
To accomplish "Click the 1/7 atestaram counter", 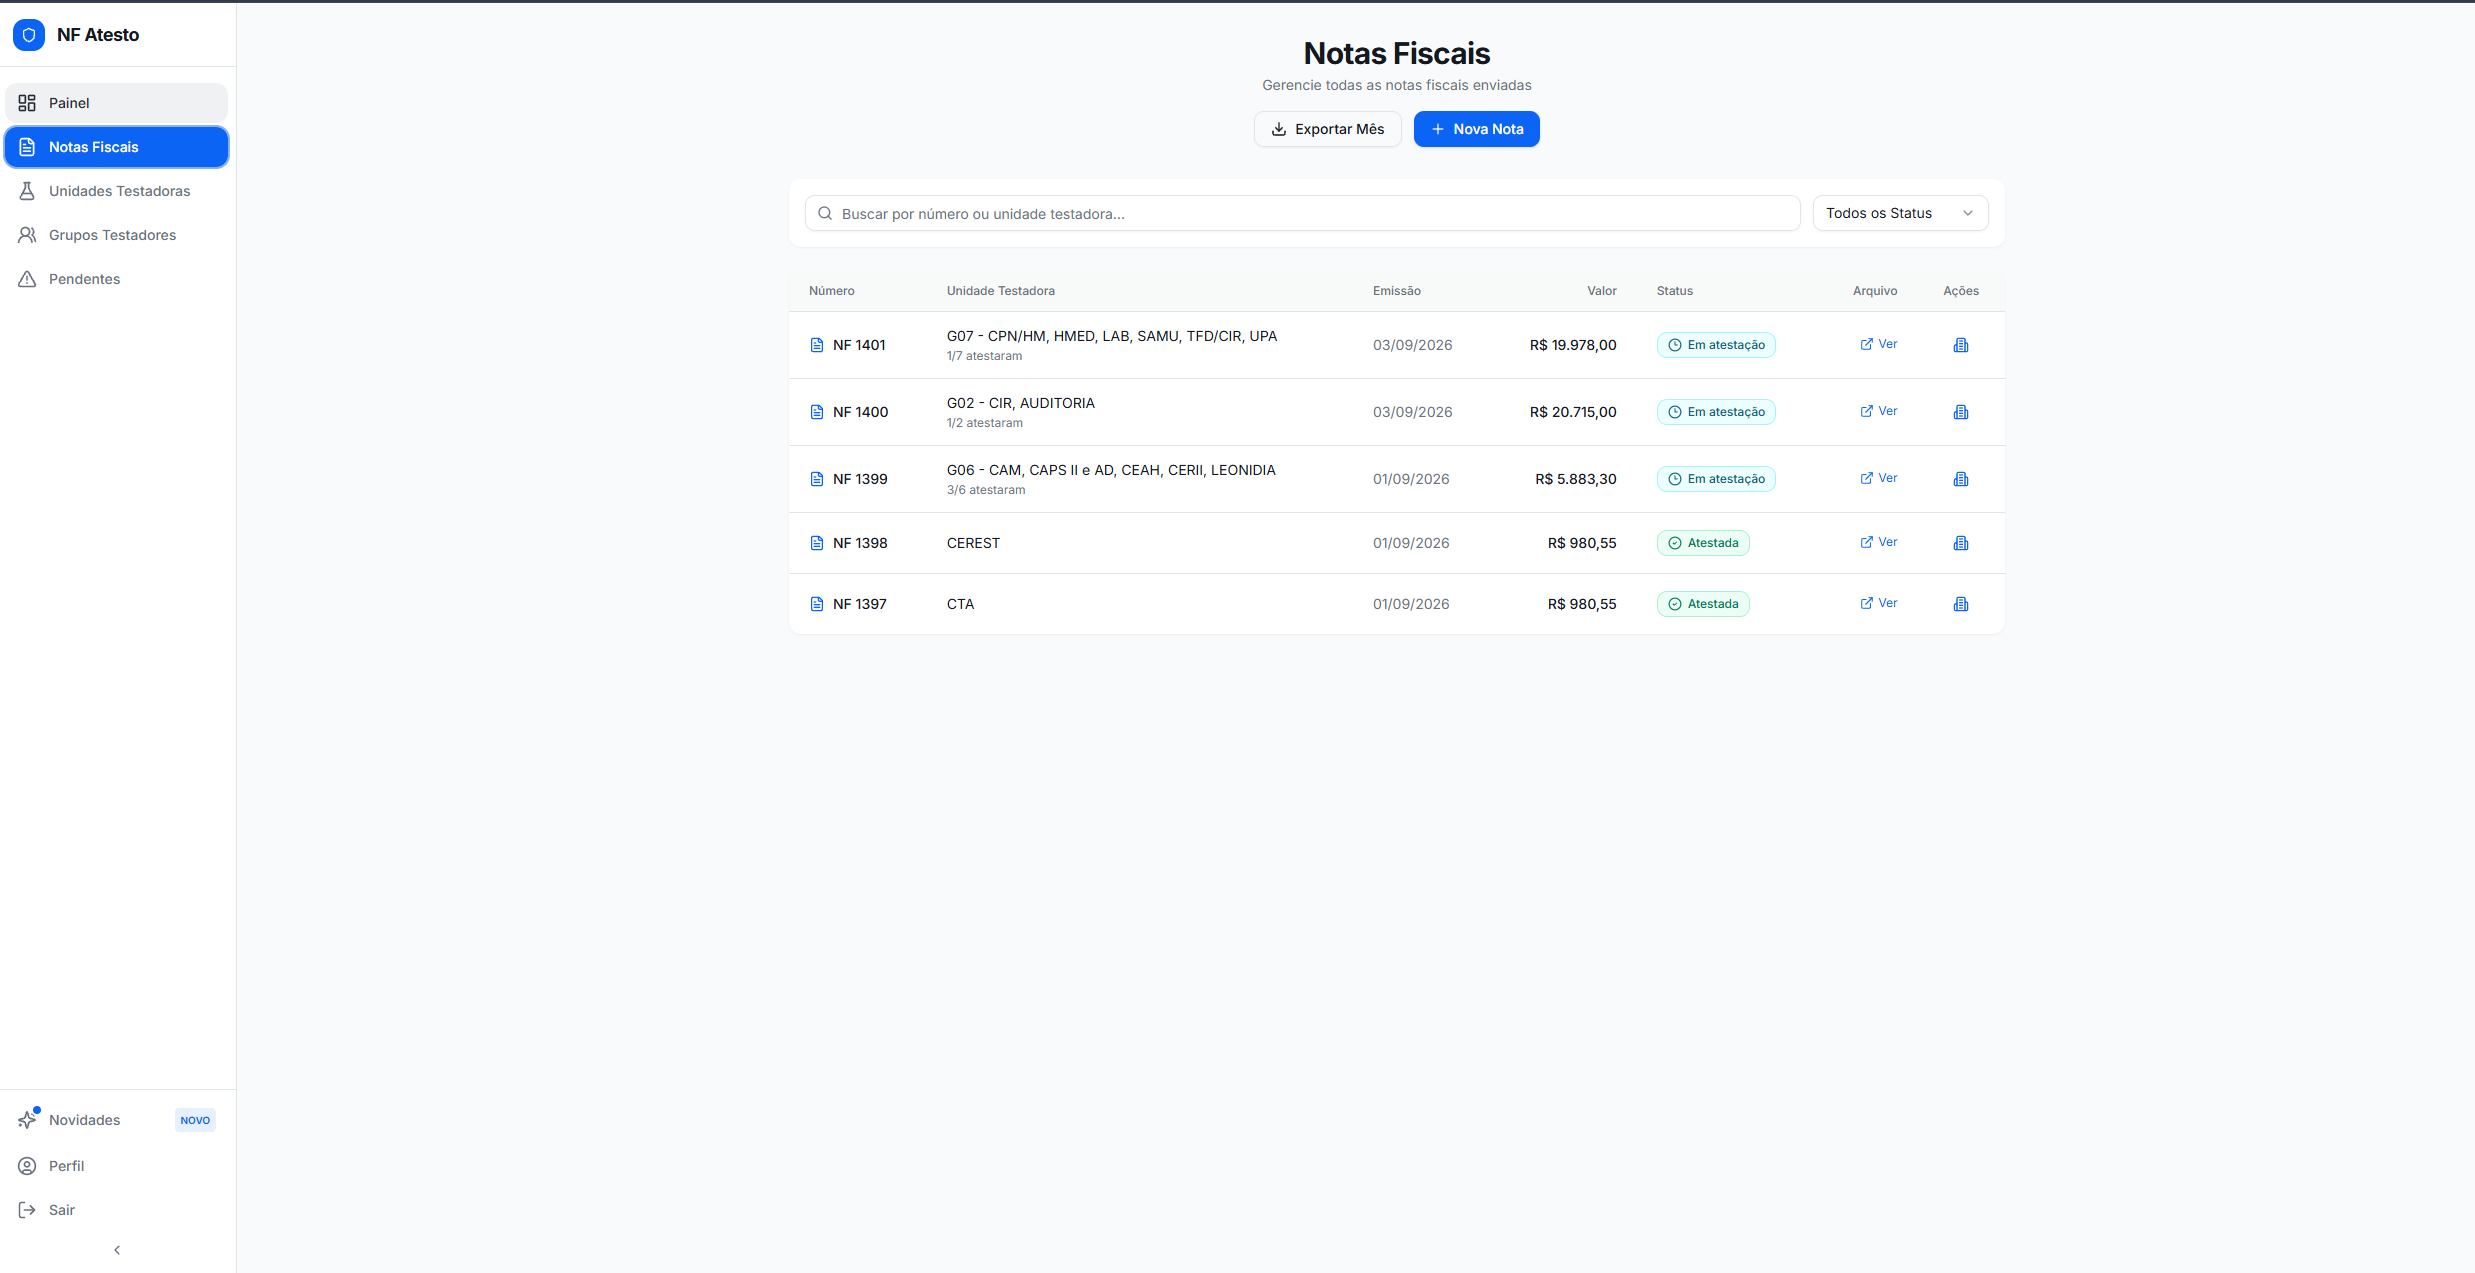I will (x=984, y=356).
